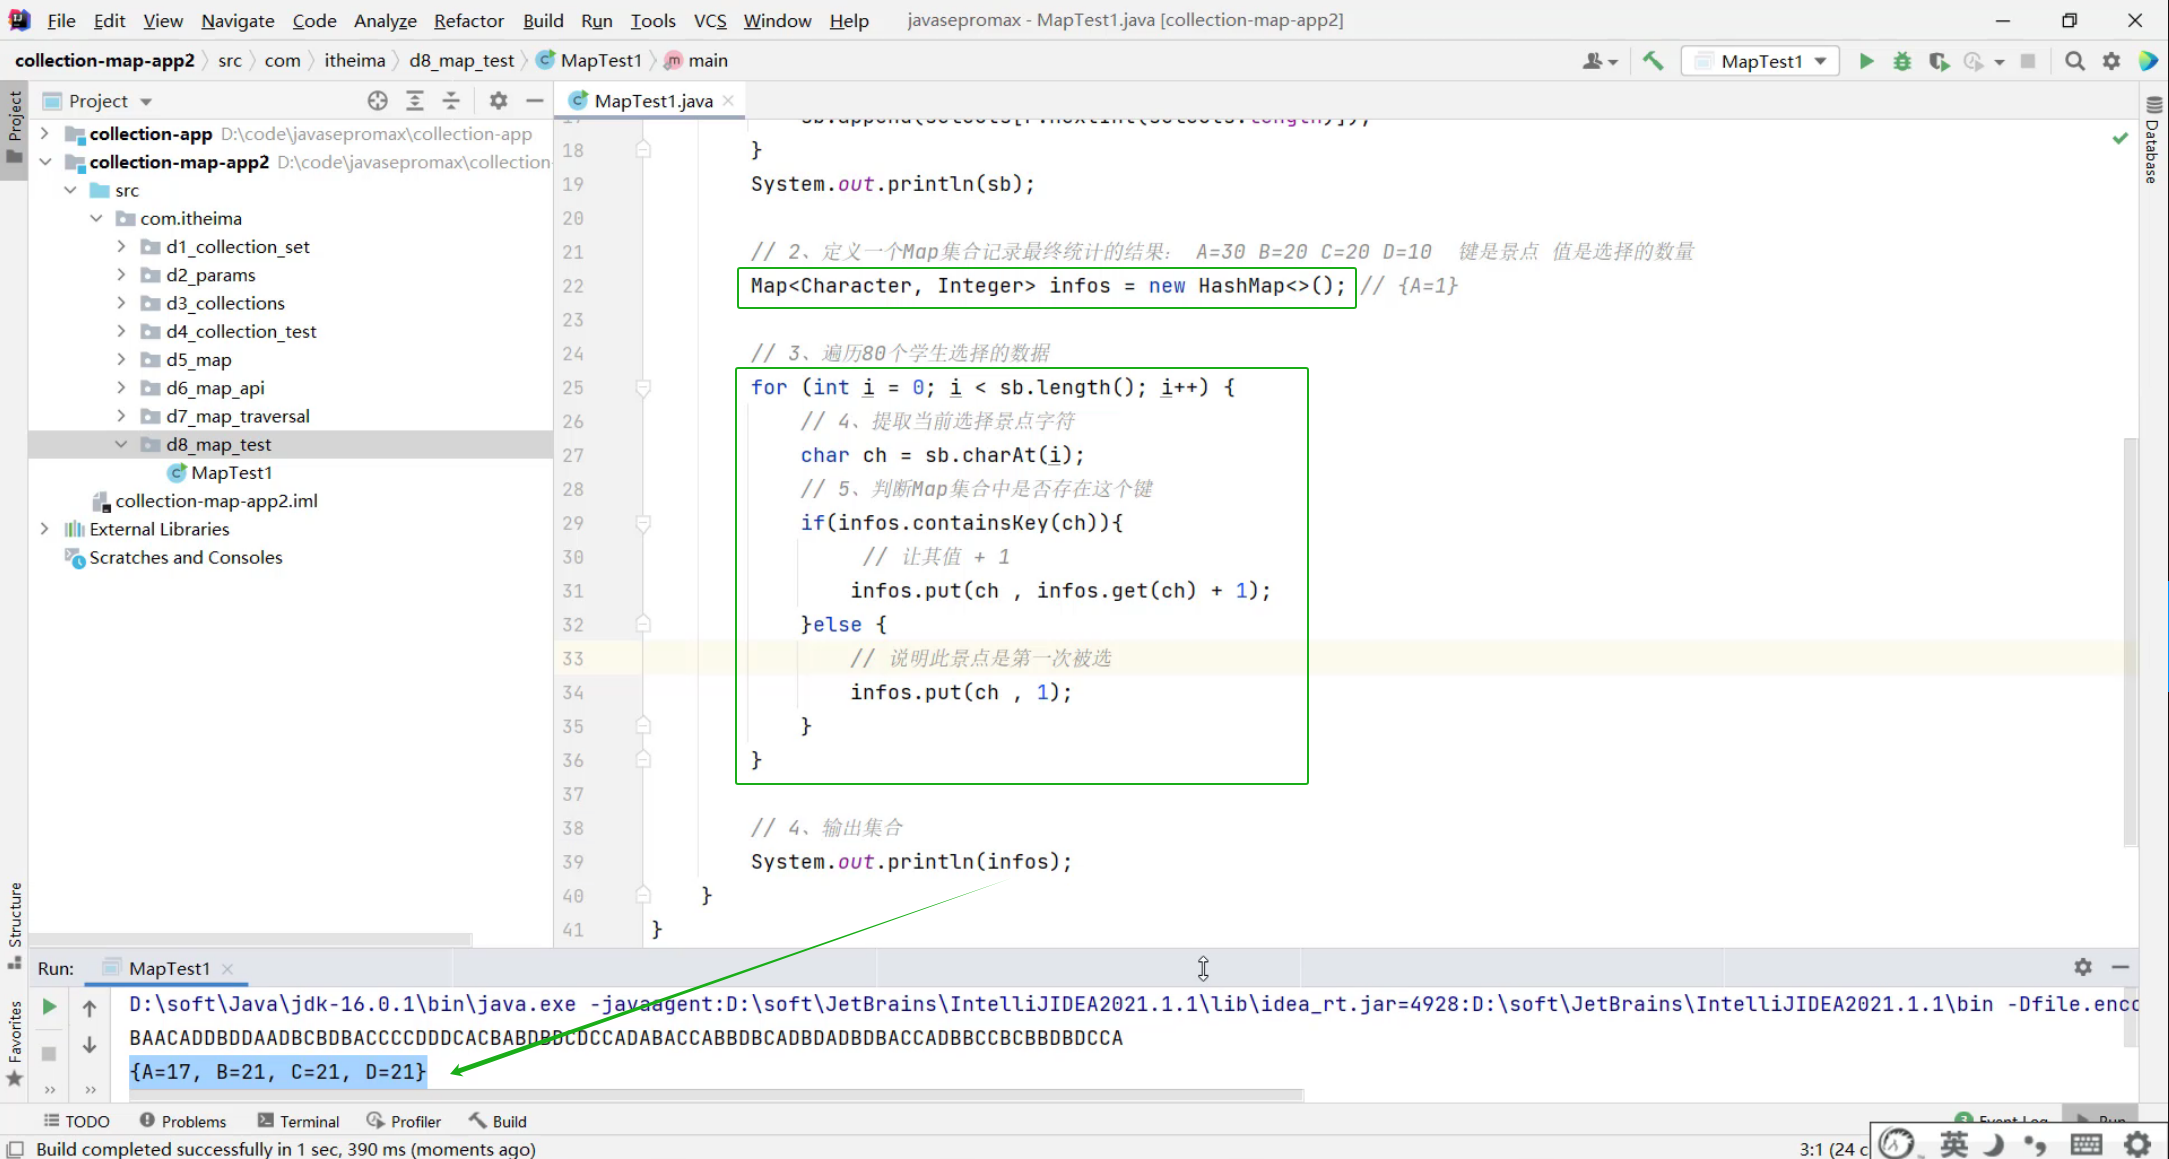
Task: Rerun MapTest1 in Run panel
Action: coord(49,1007)
